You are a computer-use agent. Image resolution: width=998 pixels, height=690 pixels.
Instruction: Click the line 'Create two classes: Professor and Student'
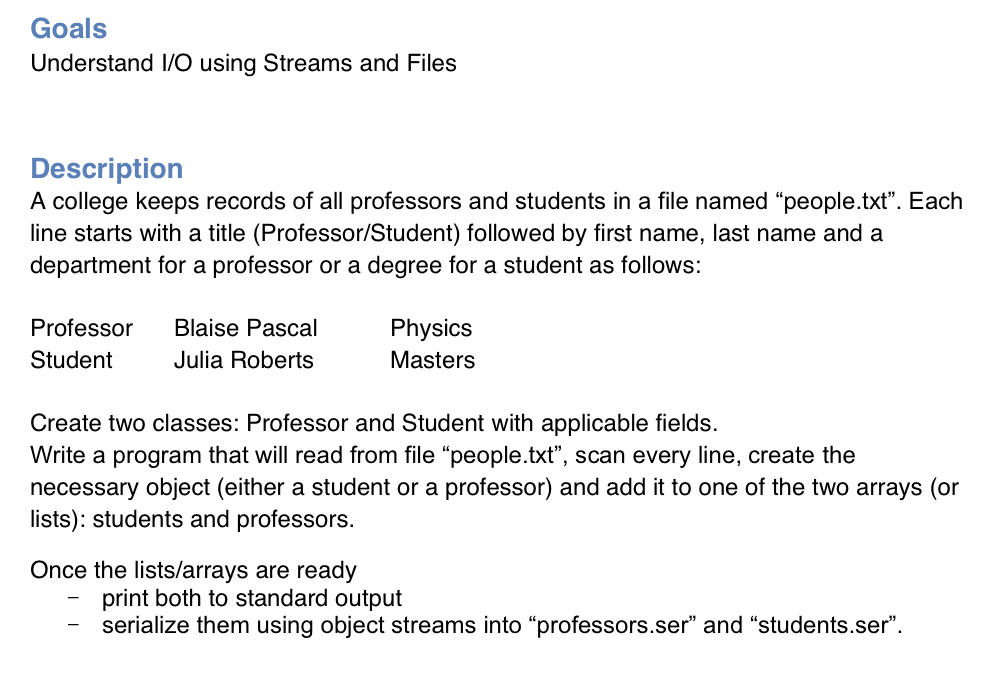[374, 423]
